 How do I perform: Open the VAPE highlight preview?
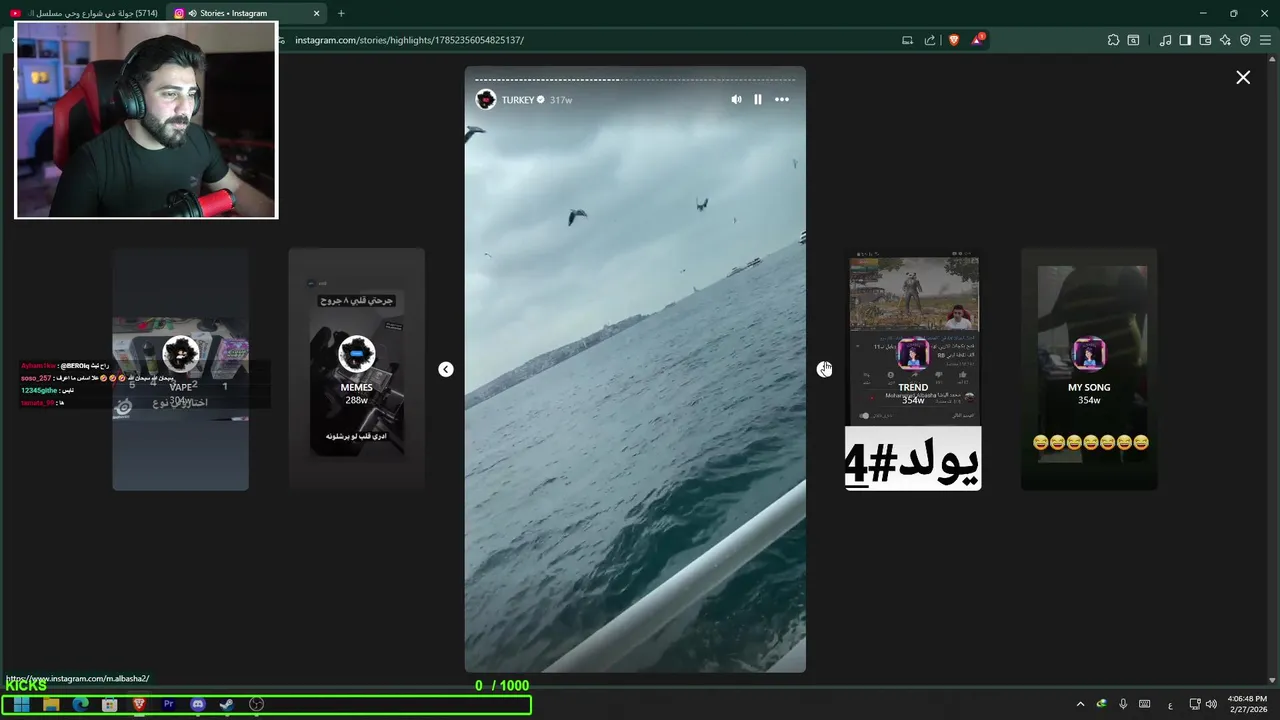pos(180,369)
